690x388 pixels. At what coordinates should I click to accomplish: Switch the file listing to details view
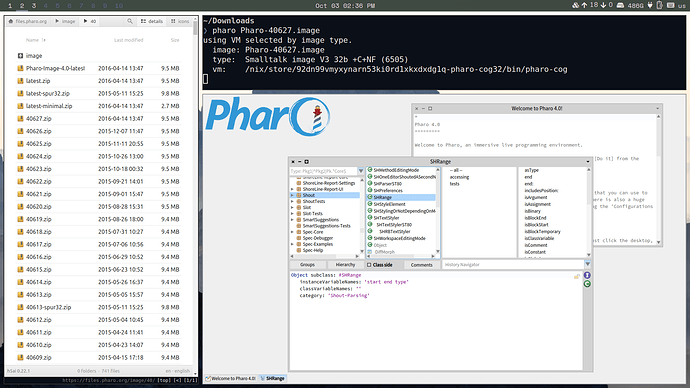click(152, 21)
